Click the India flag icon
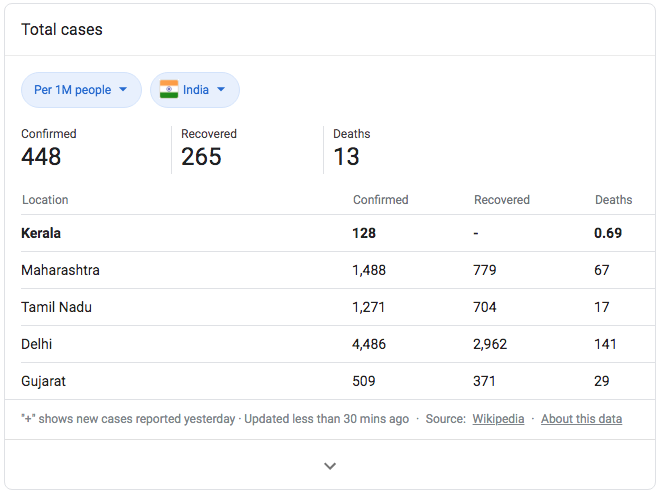The image size is (659, 497). (x=169, y=90)
